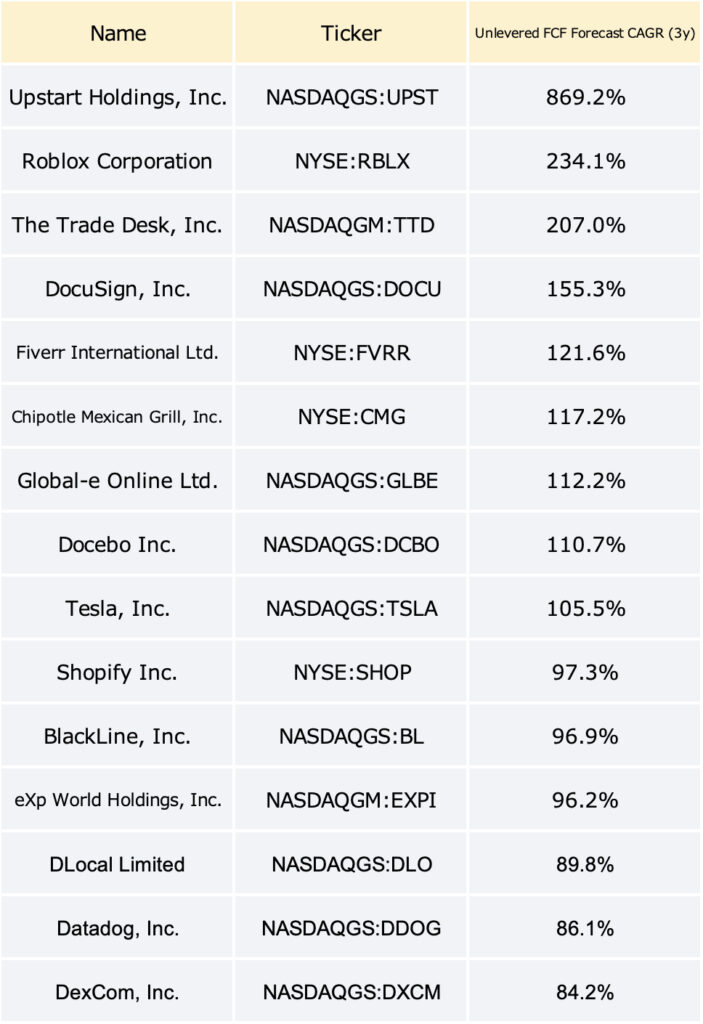Select the Docebo Inc. name cell
Screen dimensions: 703x1024
(x=117, y=545)
